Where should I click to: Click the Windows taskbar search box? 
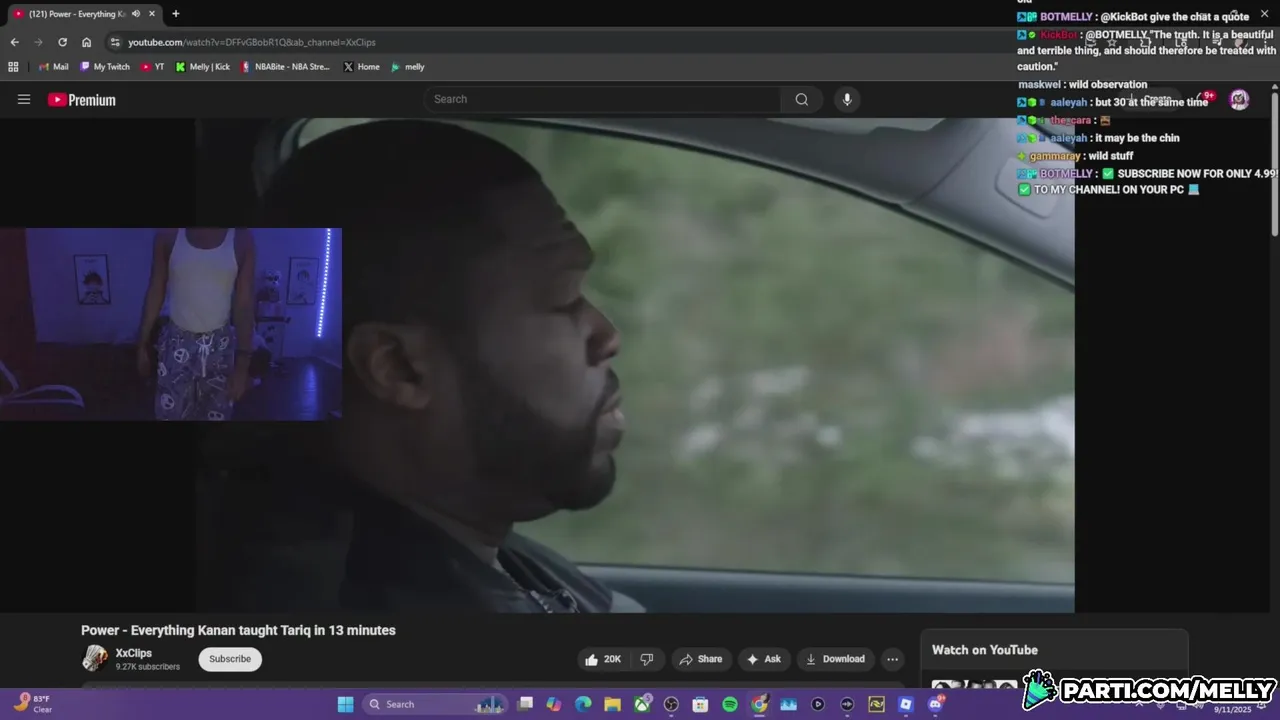435,704
